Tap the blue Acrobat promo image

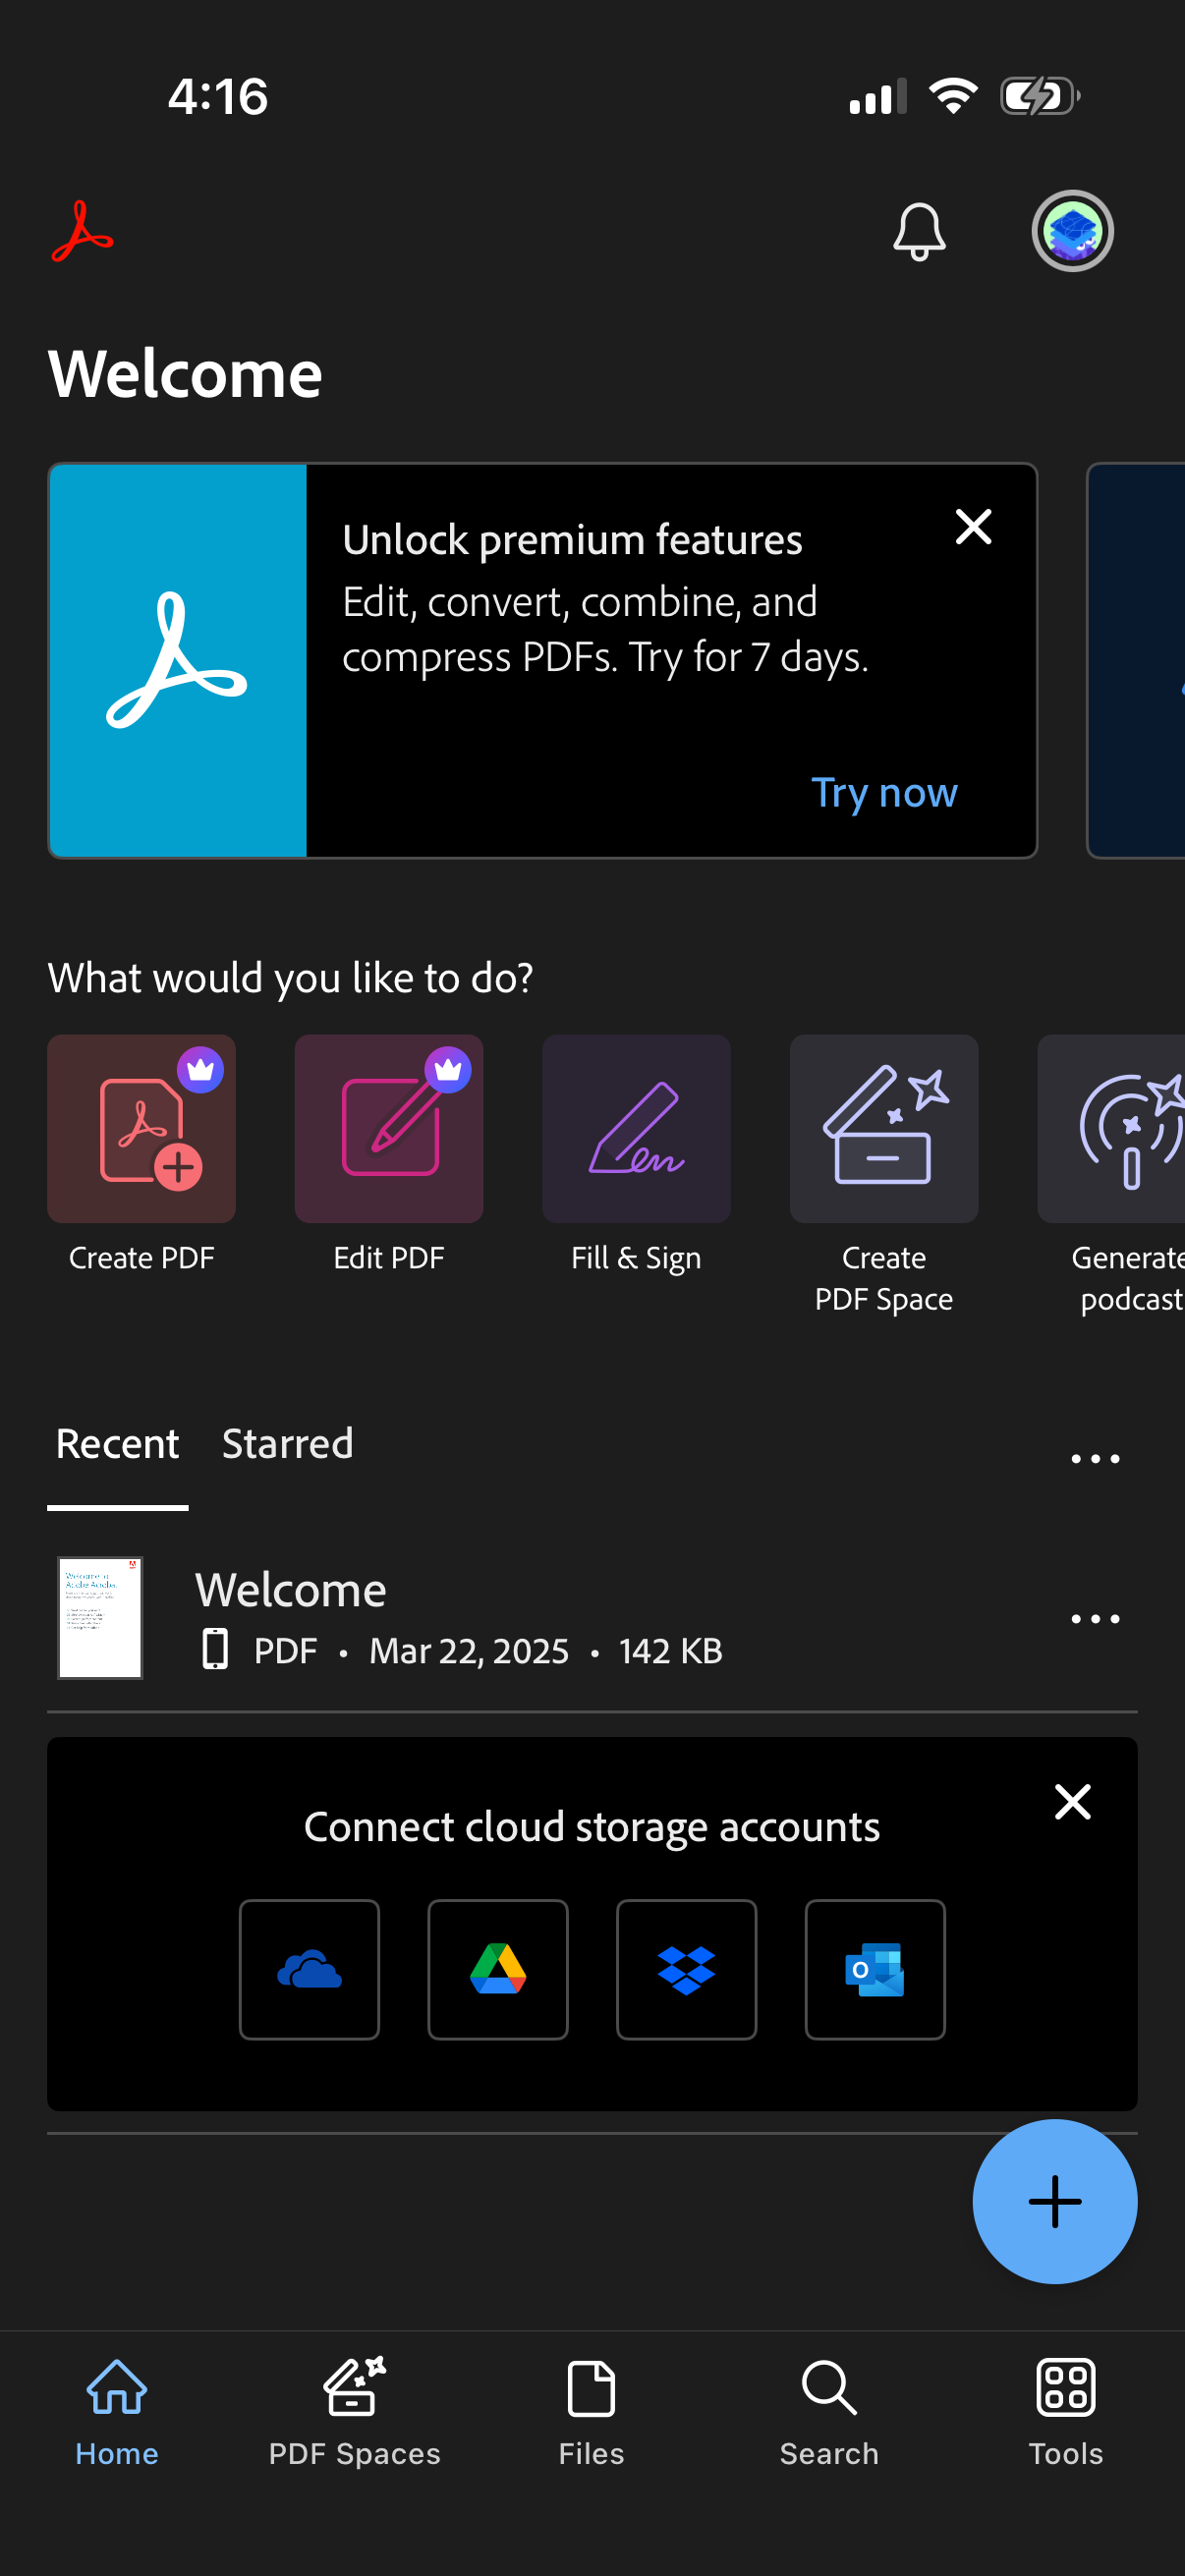[x=178, y=660]
